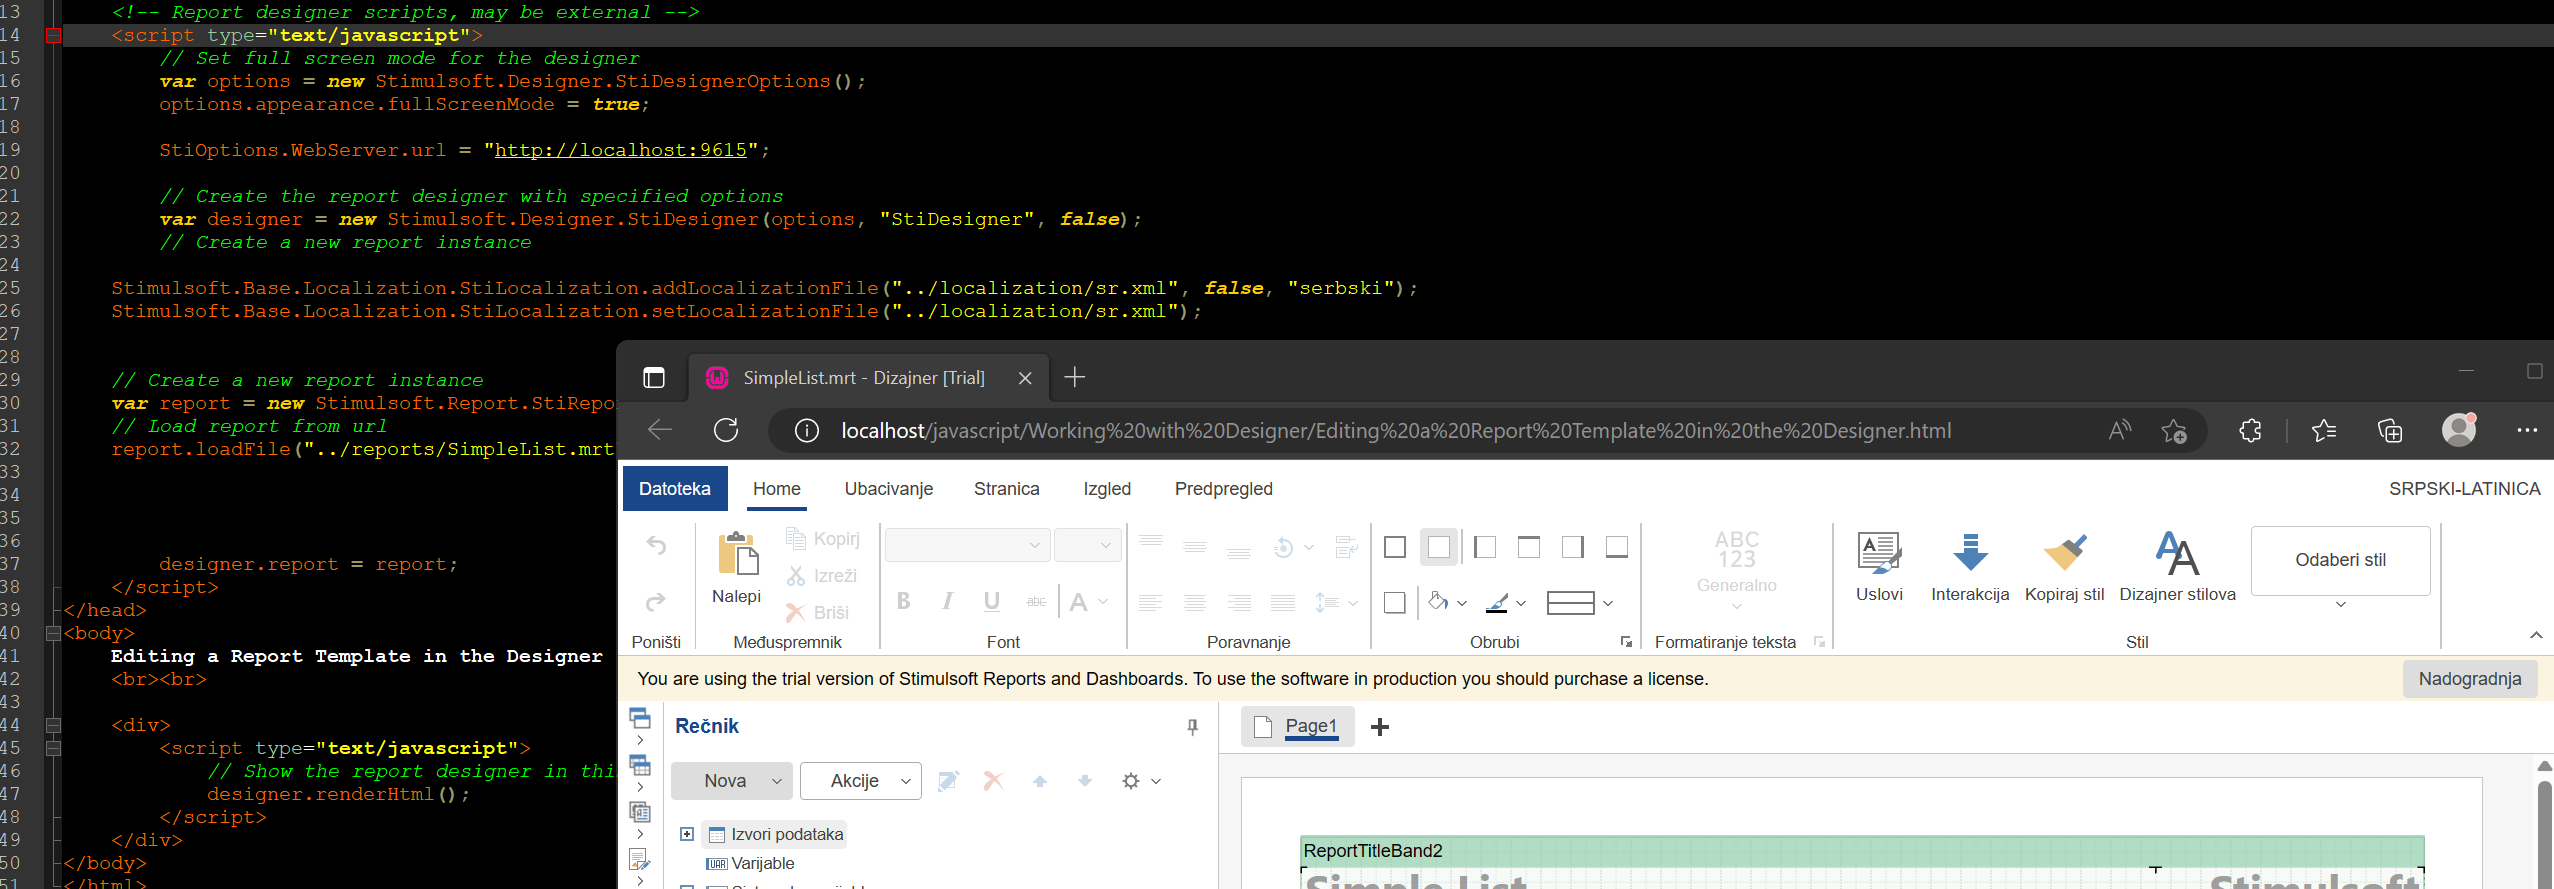Image resolution: width=2554 pixels, height=889 pixels.
Task: Click Kopirj copy button
Action: [x=823, y=539]
